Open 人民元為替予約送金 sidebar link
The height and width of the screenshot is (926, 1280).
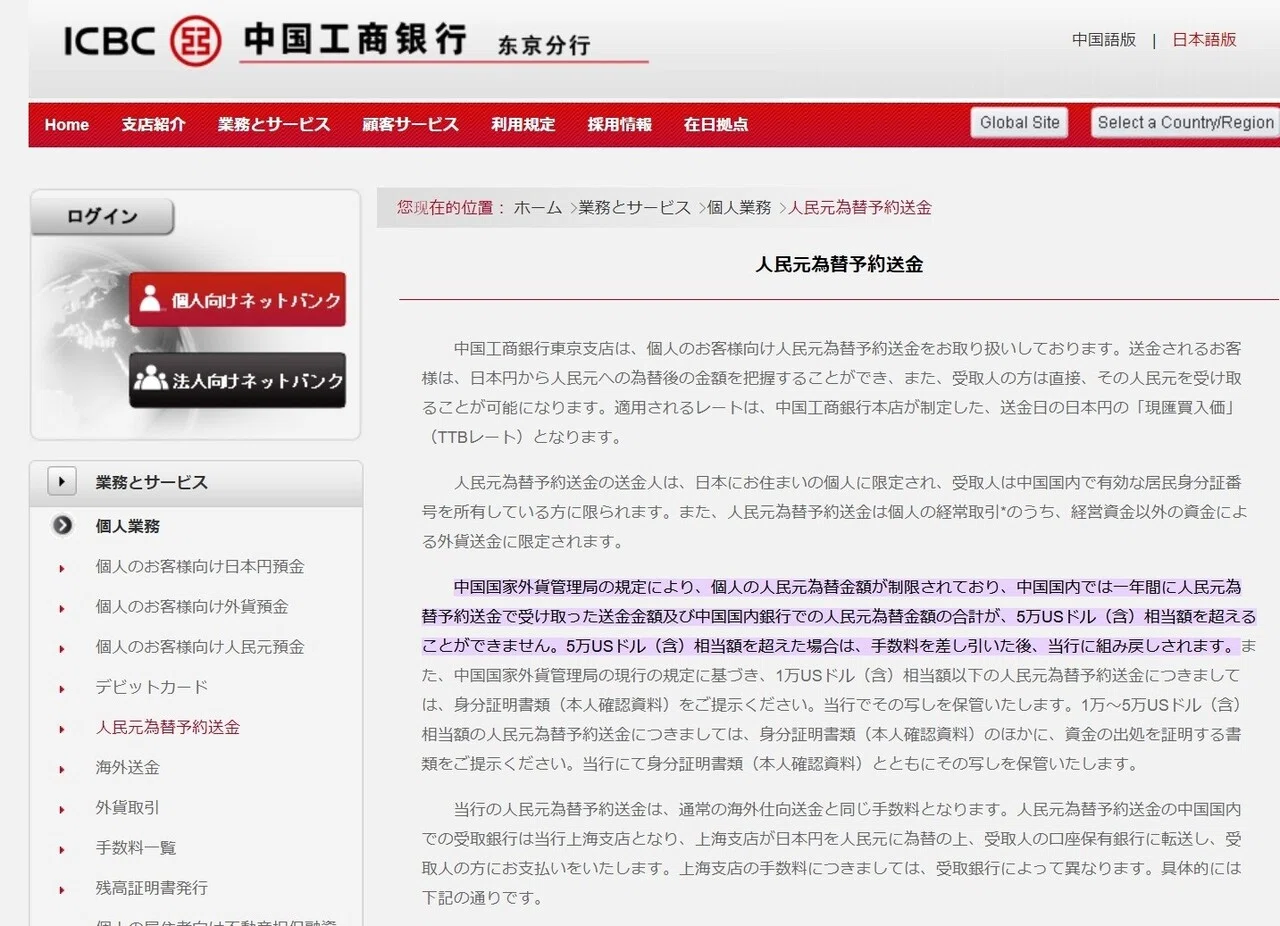pyautogui.click(x=168, y=727)
